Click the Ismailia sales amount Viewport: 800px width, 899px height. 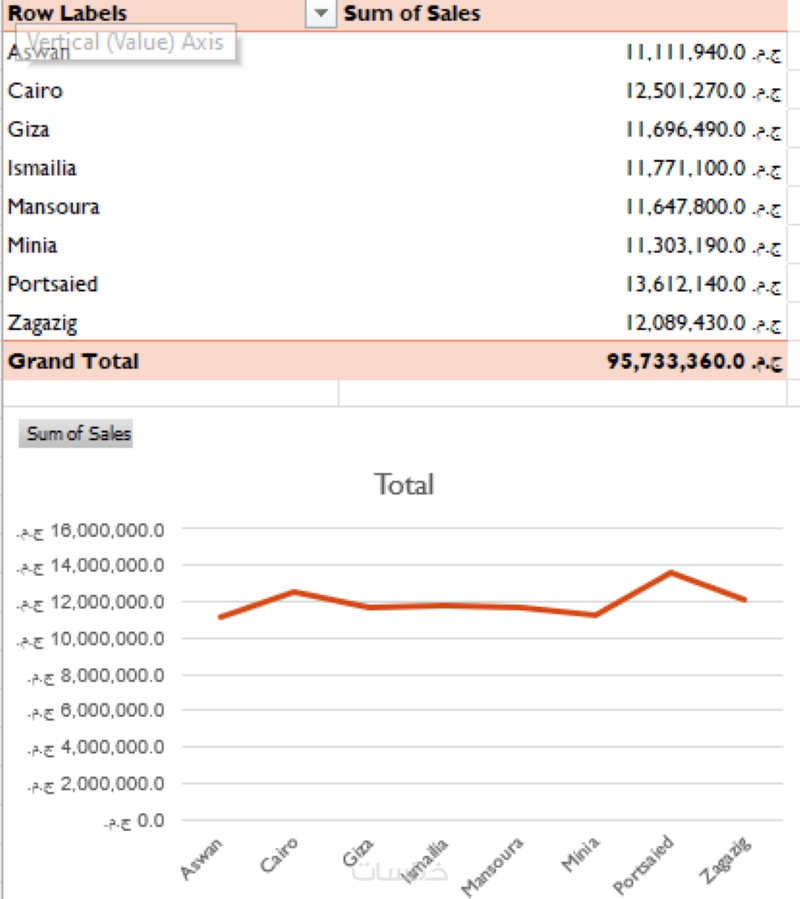[x=700, y=168]
